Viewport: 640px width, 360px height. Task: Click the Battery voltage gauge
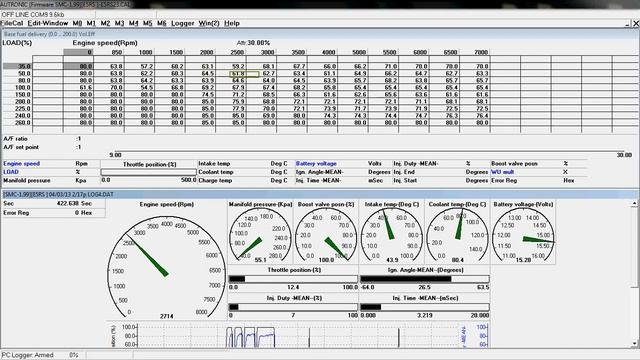(523, 236)
